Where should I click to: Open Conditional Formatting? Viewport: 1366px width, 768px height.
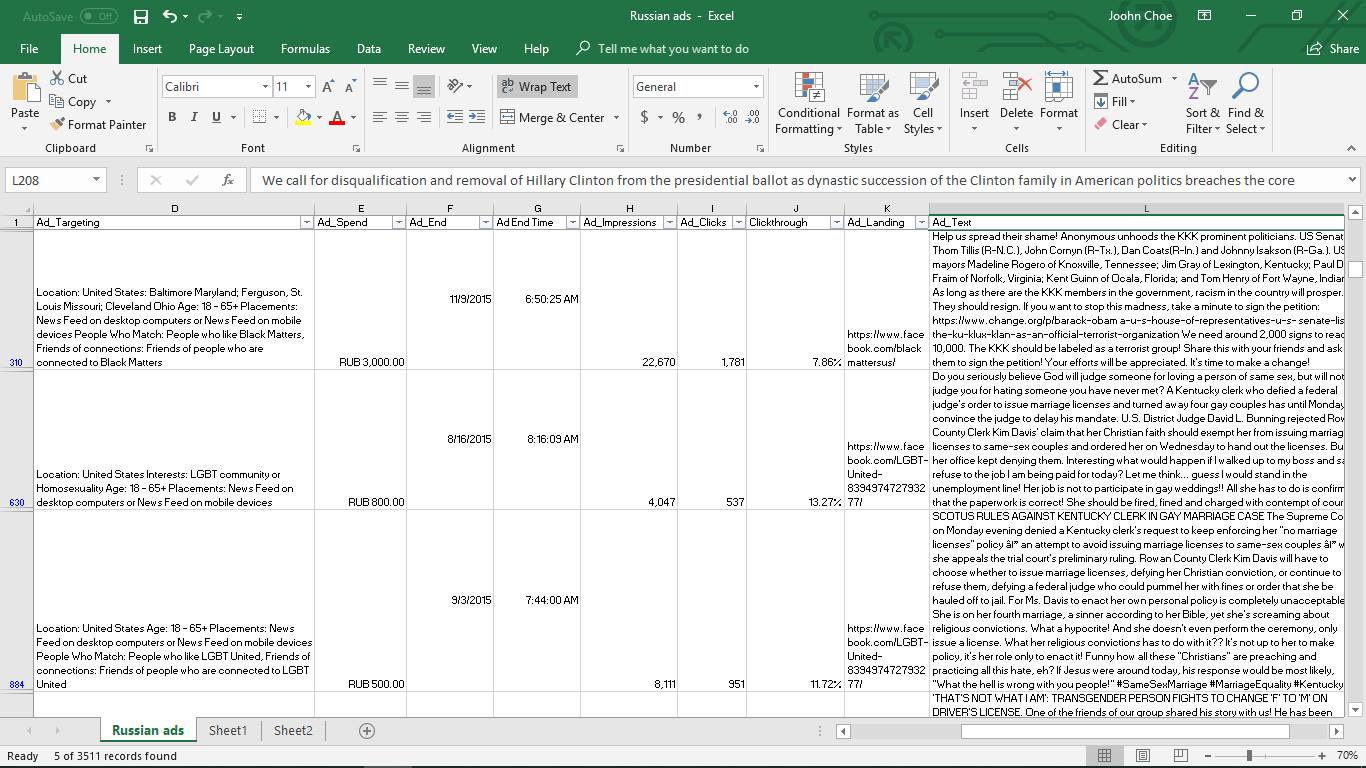[808, 104]
